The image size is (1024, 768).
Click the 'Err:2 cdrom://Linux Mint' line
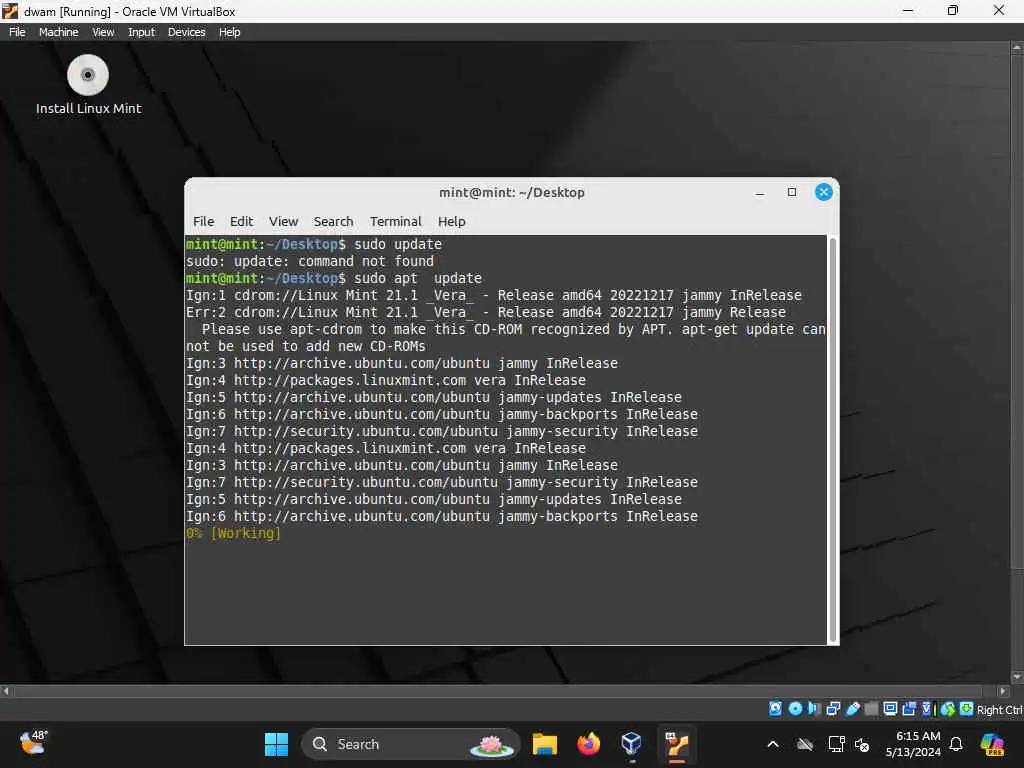pyautogui.click(x=486, y=312)
